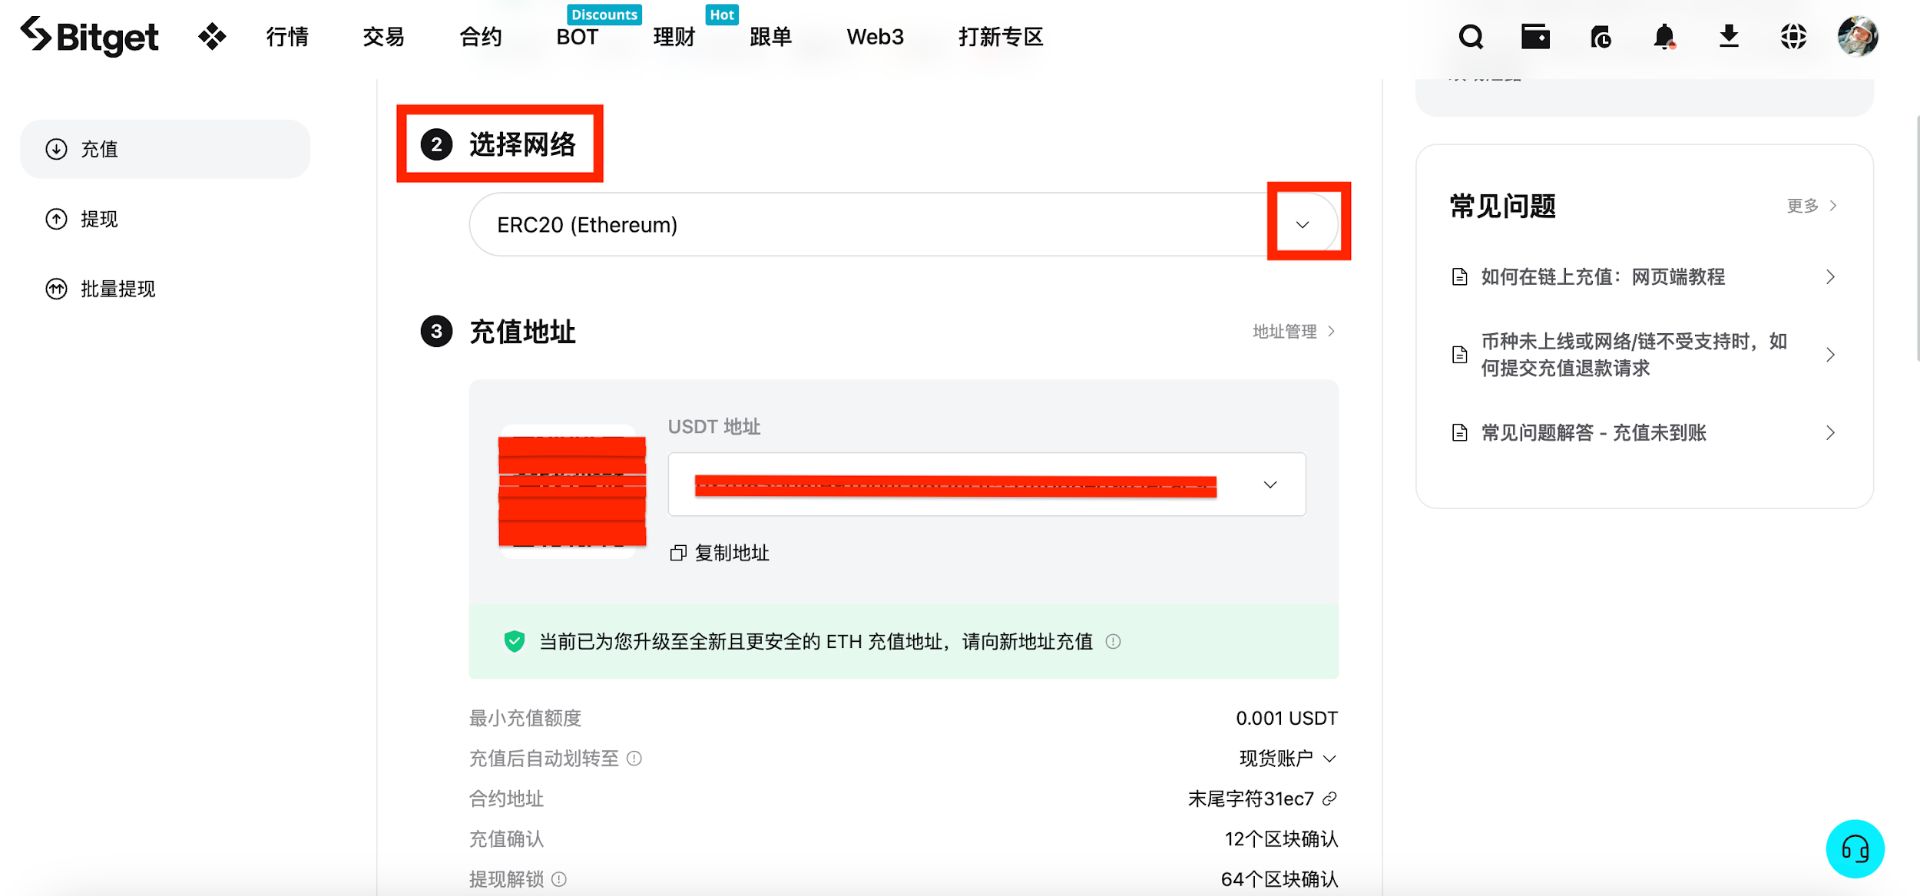Open article 如何在链上充值：网页端教程
The image size is (1920, 896).
(1603, 277)
